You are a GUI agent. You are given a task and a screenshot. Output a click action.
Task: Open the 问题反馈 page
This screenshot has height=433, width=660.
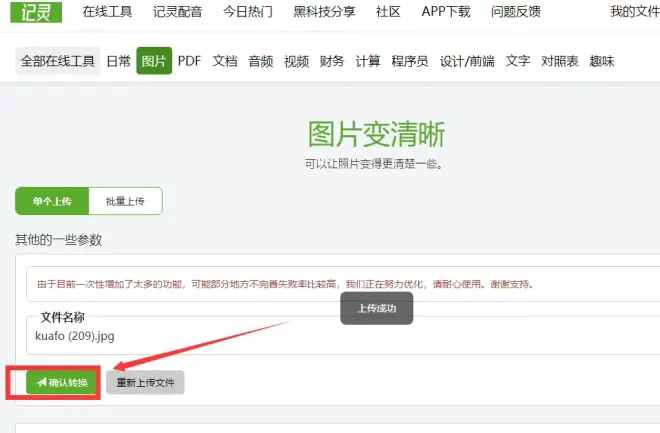click(x=517, y=12)
